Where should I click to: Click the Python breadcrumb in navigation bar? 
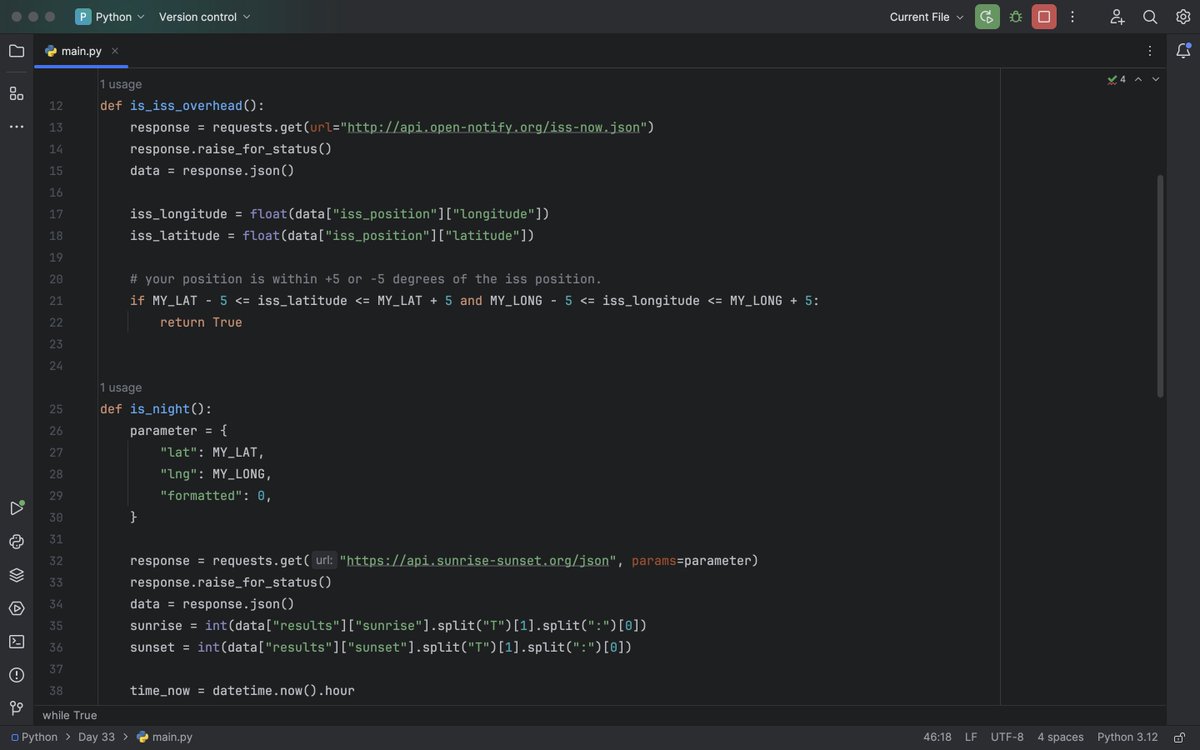coord(33,737)
